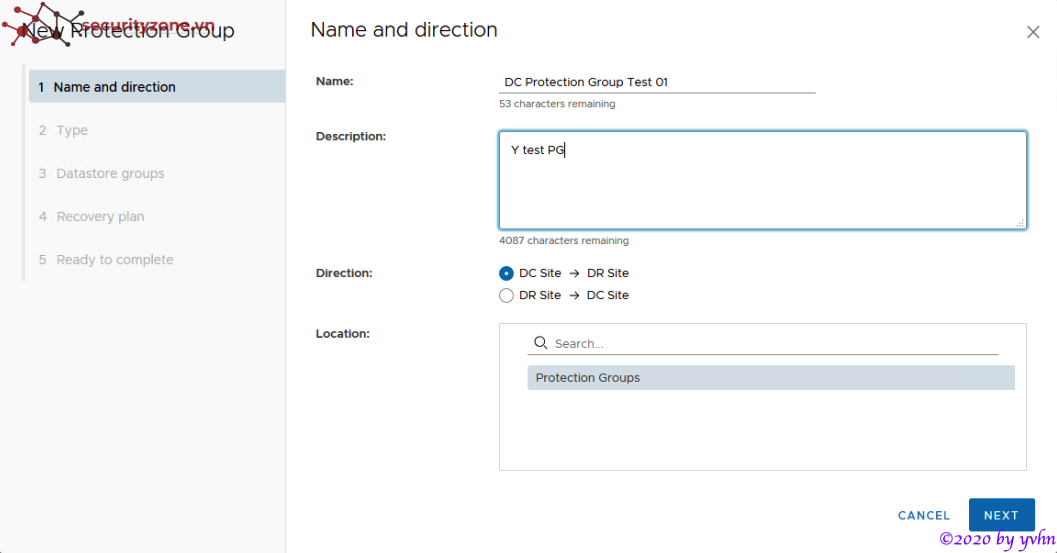This screenshot has height=553, width=1057.
Task: Click the Name input field
Action: coord(657,82)
